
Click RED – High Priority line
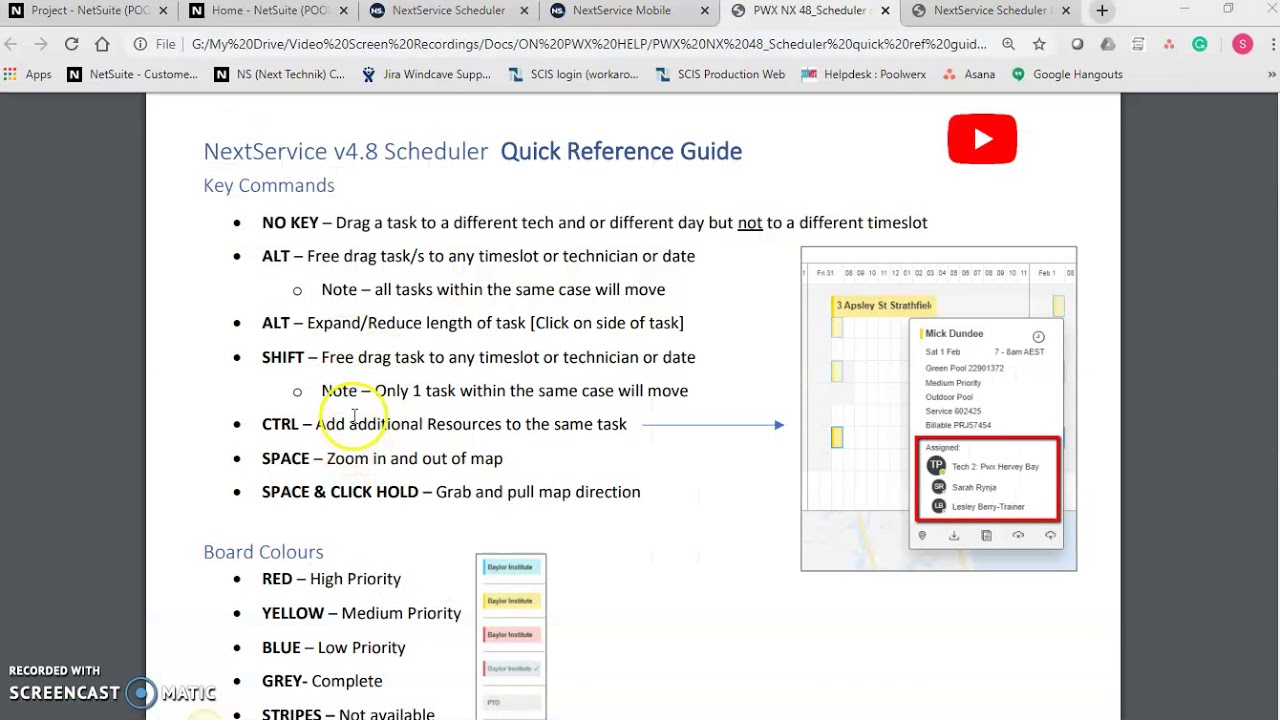[x=331, y=579]
